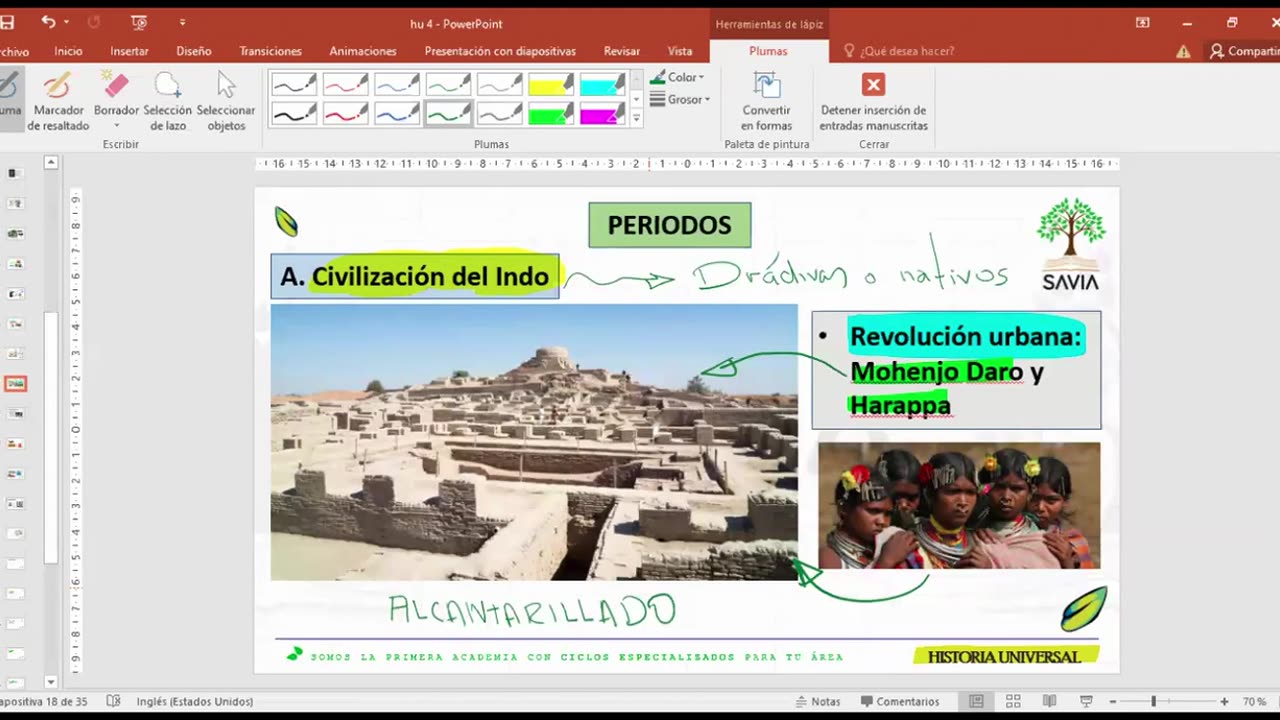
Task: Switch to the Insertar tab
Action: click(129, 51)
